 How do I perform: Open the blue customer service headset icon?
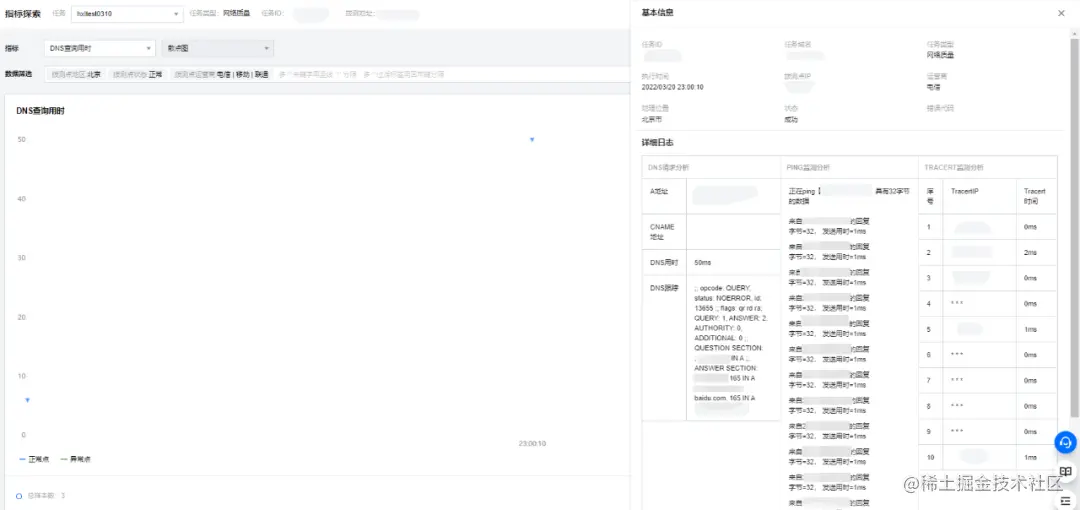(x=1066, y=442)
